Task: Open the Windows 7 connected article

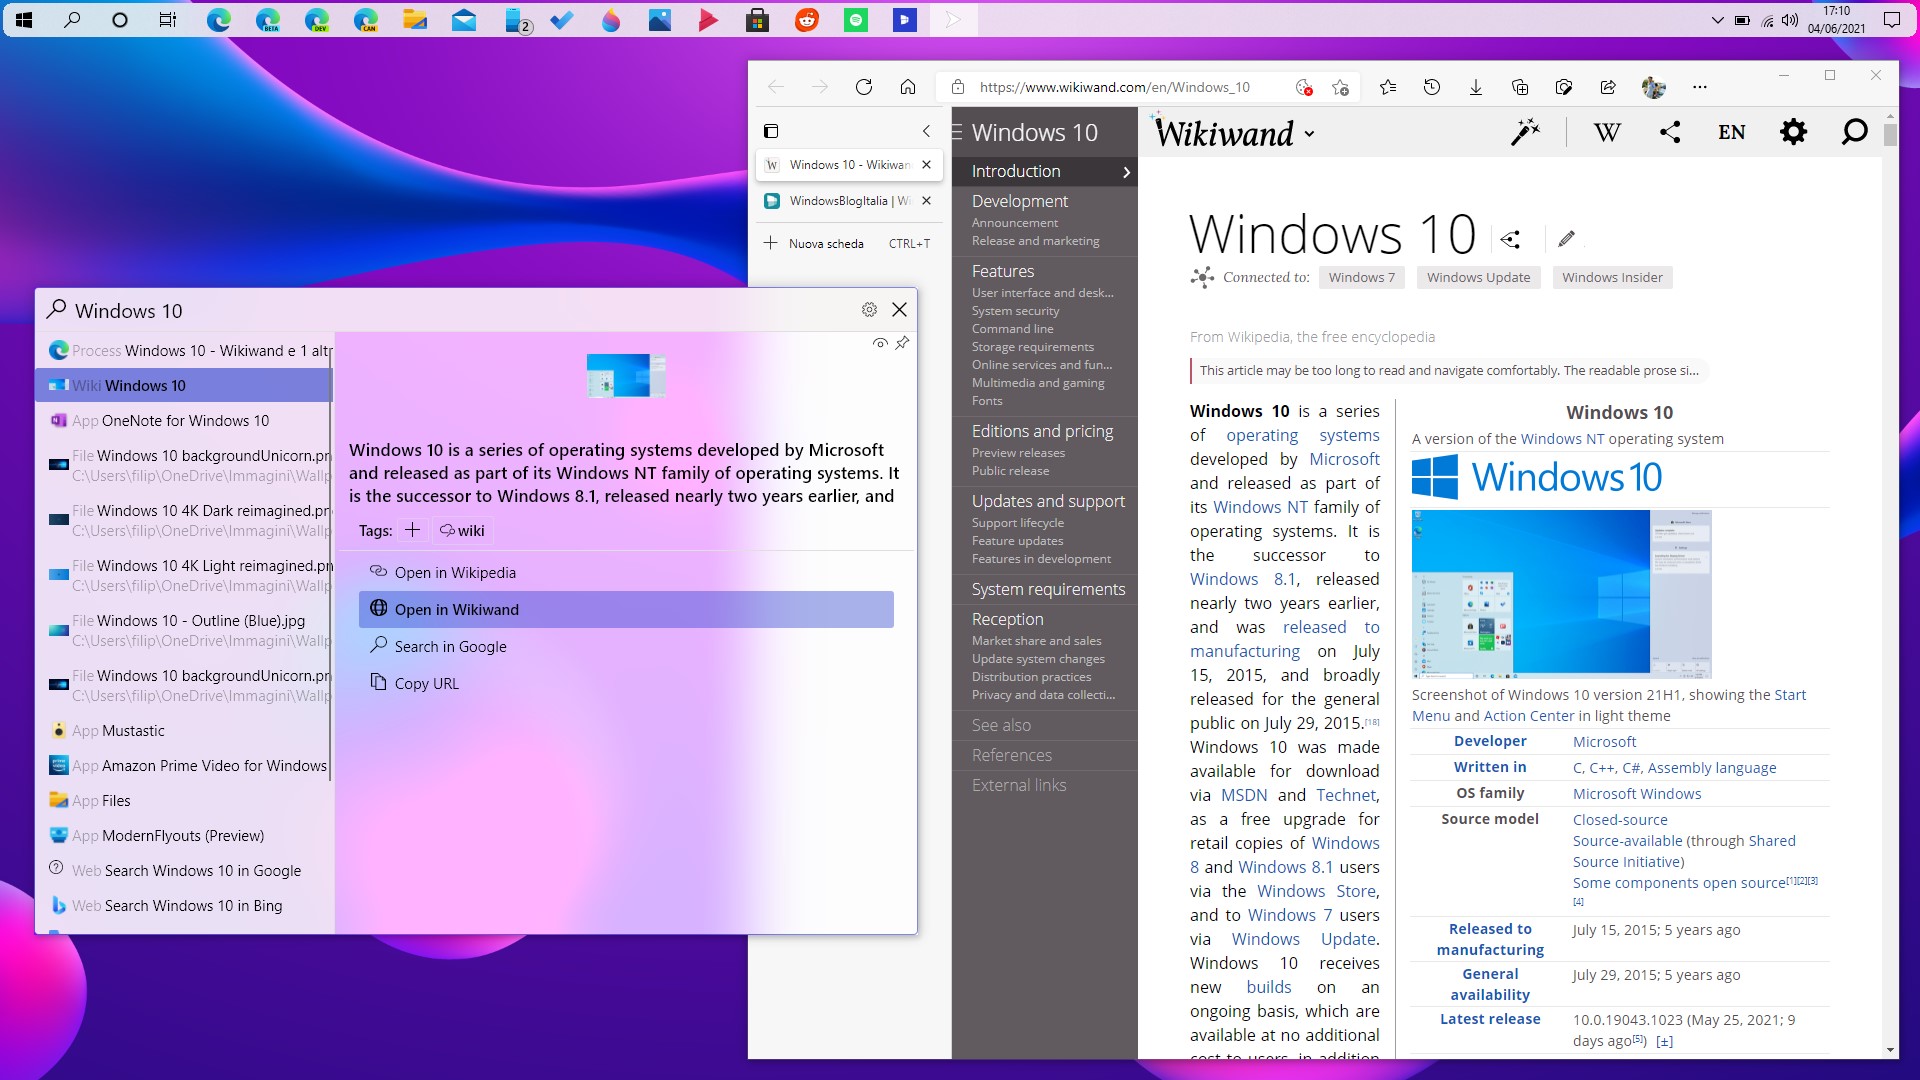Action: pyautogui.click(x=1361, y=277)
